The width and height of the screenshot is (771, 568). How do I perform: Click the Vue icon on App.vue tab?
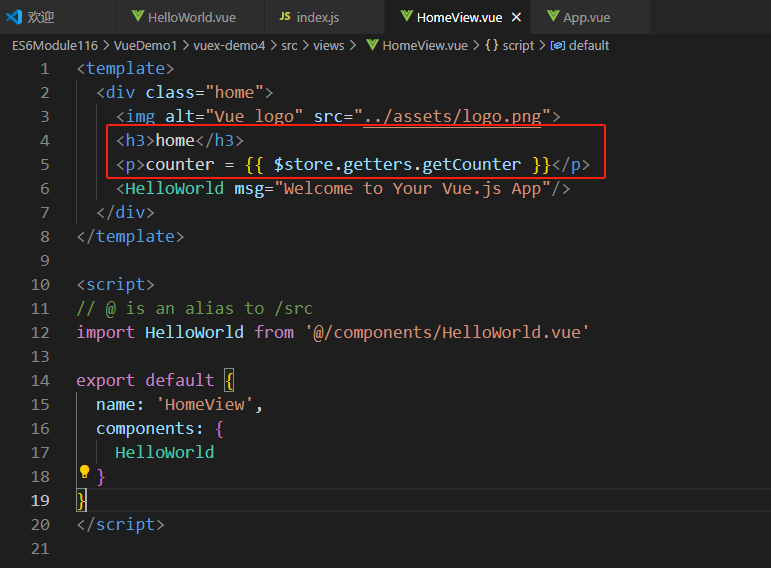(553, 16)
